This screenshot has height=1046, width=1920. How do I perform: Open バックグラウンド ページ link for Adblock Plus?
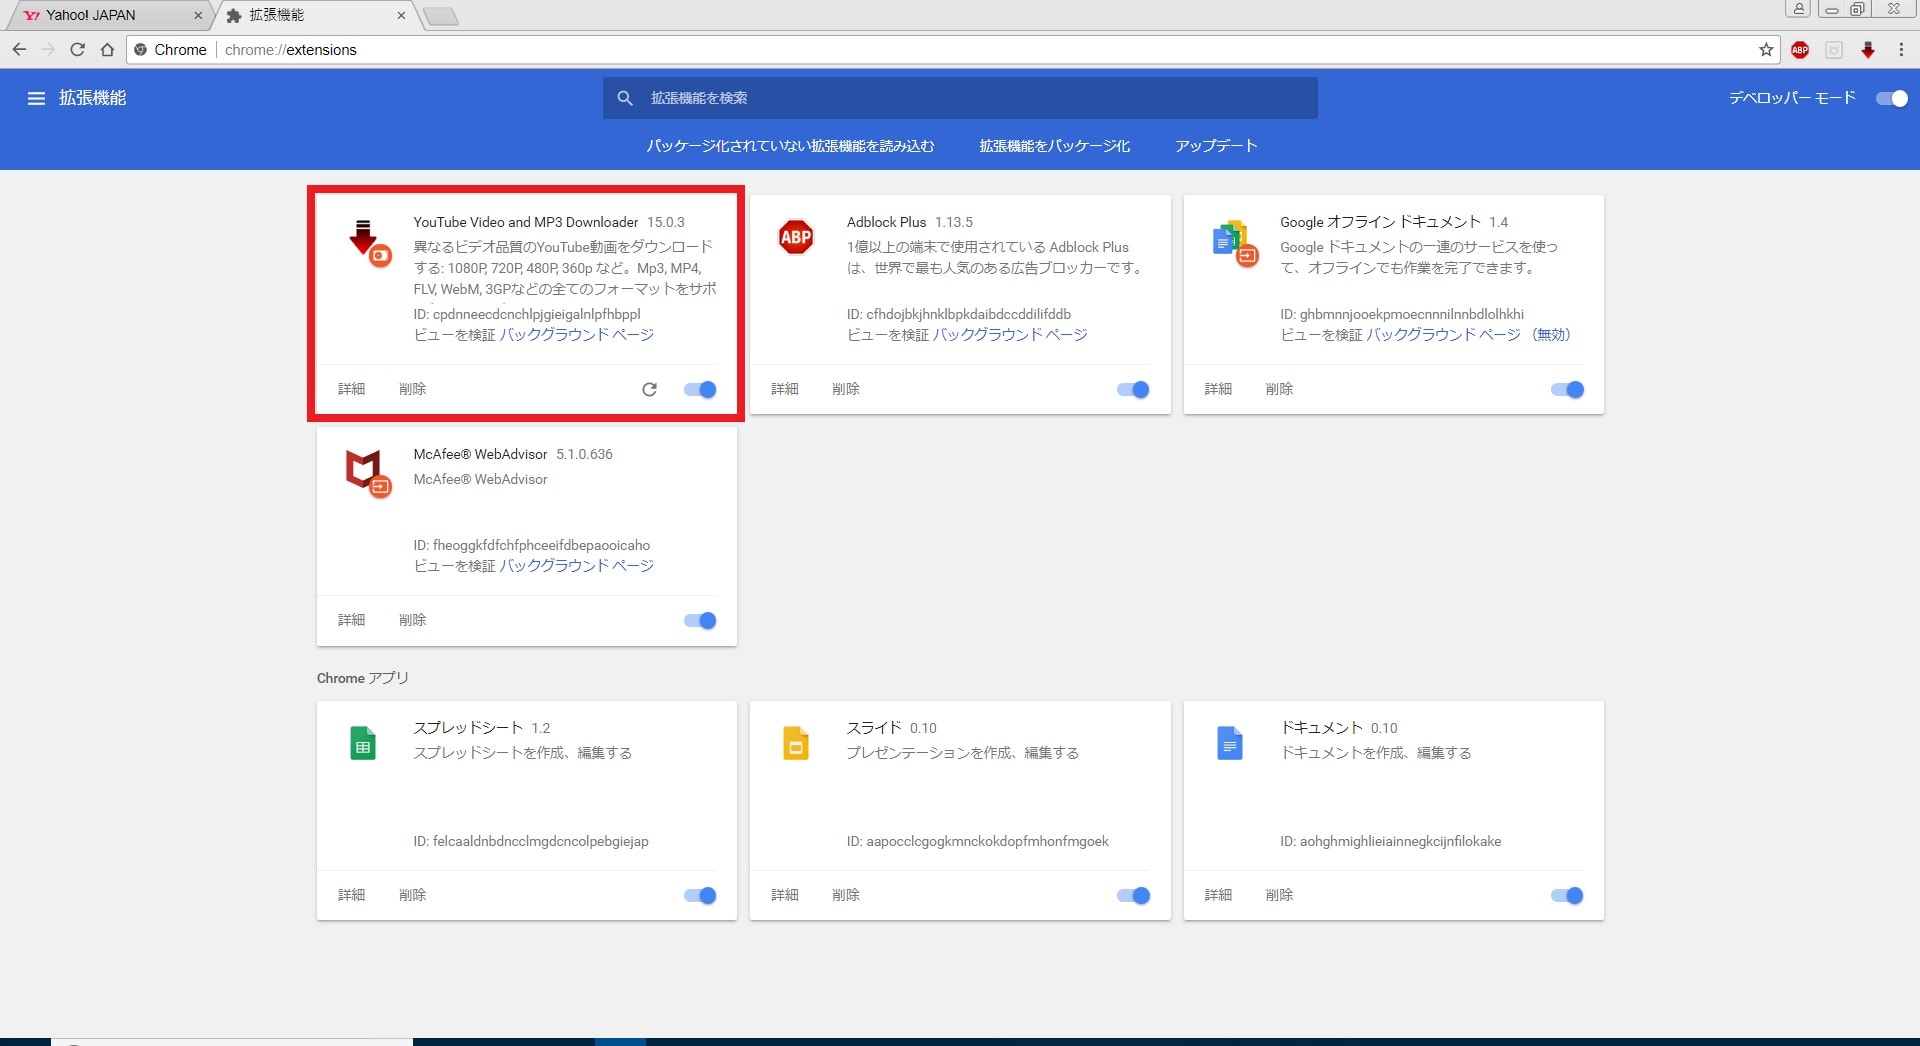1010,335
